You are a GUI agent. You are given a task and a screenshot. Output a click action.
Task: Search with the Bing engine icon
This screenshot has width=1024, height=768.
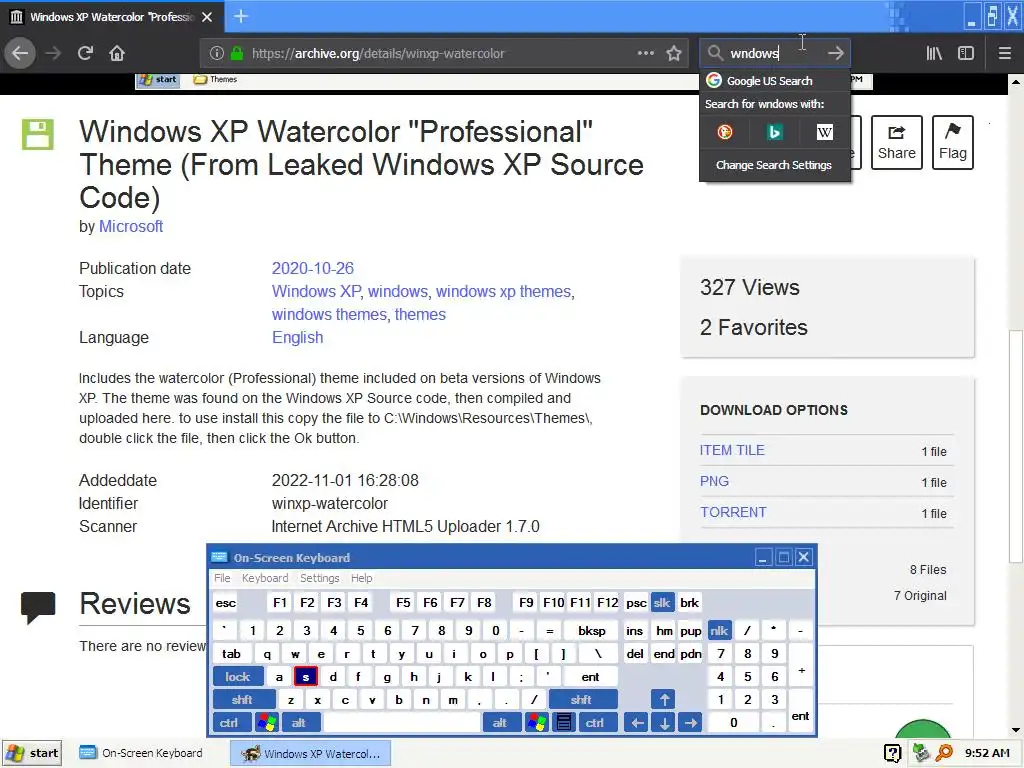pyautogui.click(x=775, y=133)
